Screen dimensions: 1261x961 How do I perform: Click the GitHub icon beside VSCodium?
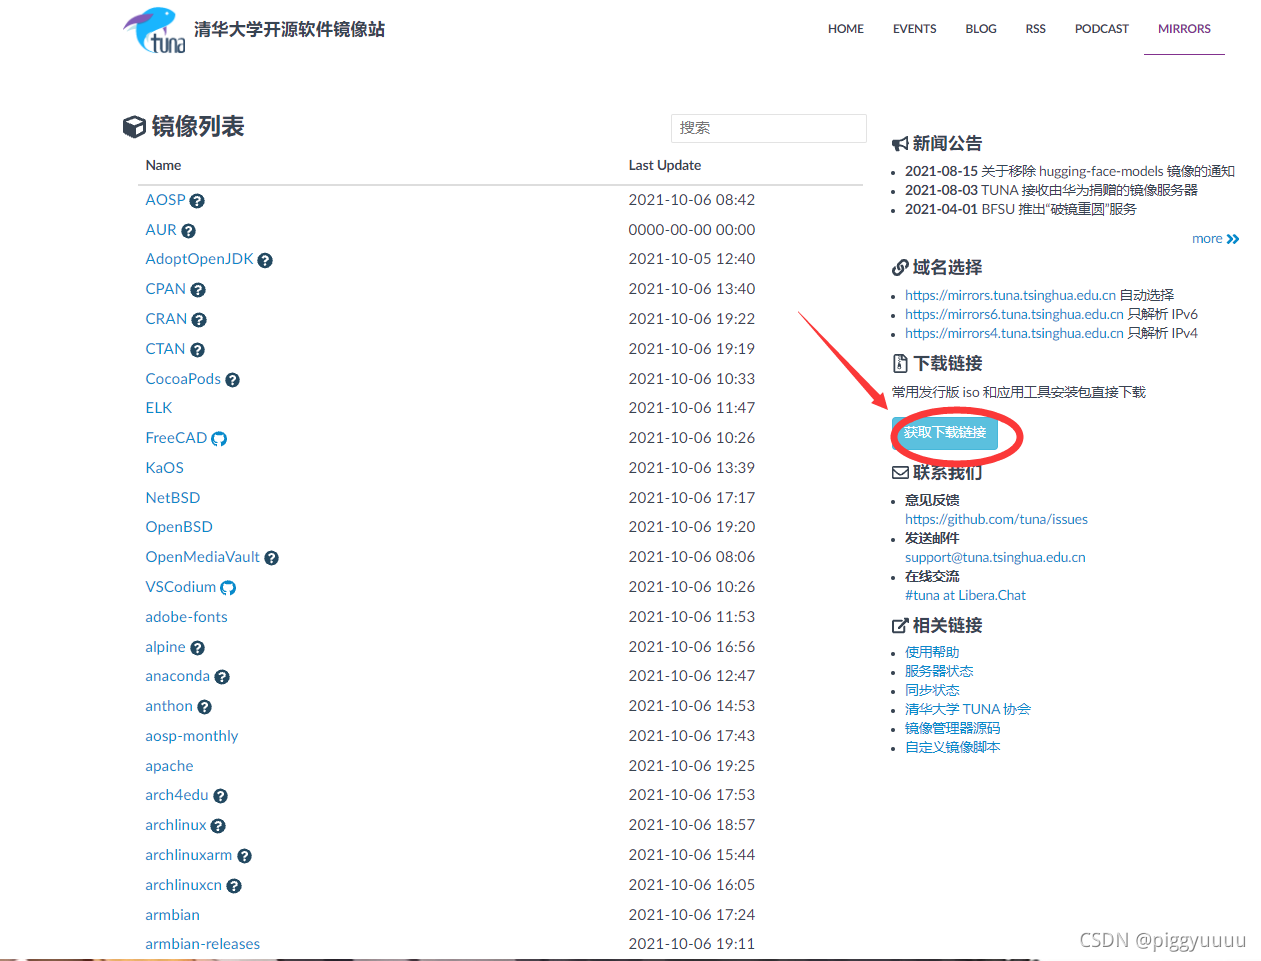228,588
